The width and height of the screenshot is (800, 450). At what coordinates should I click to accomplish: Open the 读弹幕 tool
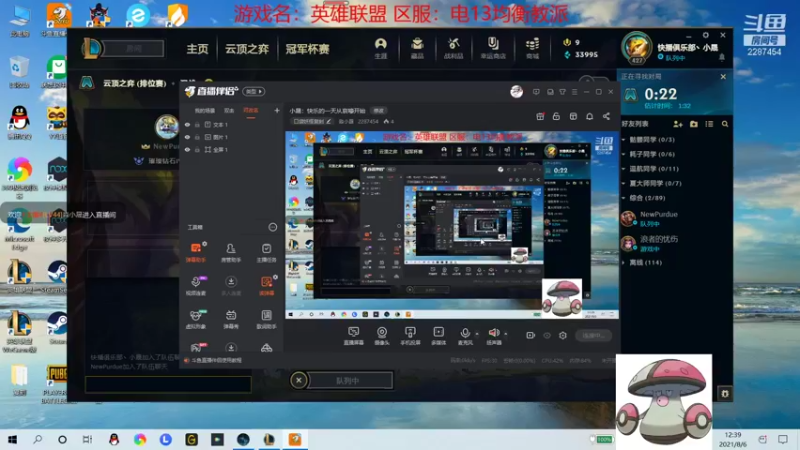[x=266, y=286]
